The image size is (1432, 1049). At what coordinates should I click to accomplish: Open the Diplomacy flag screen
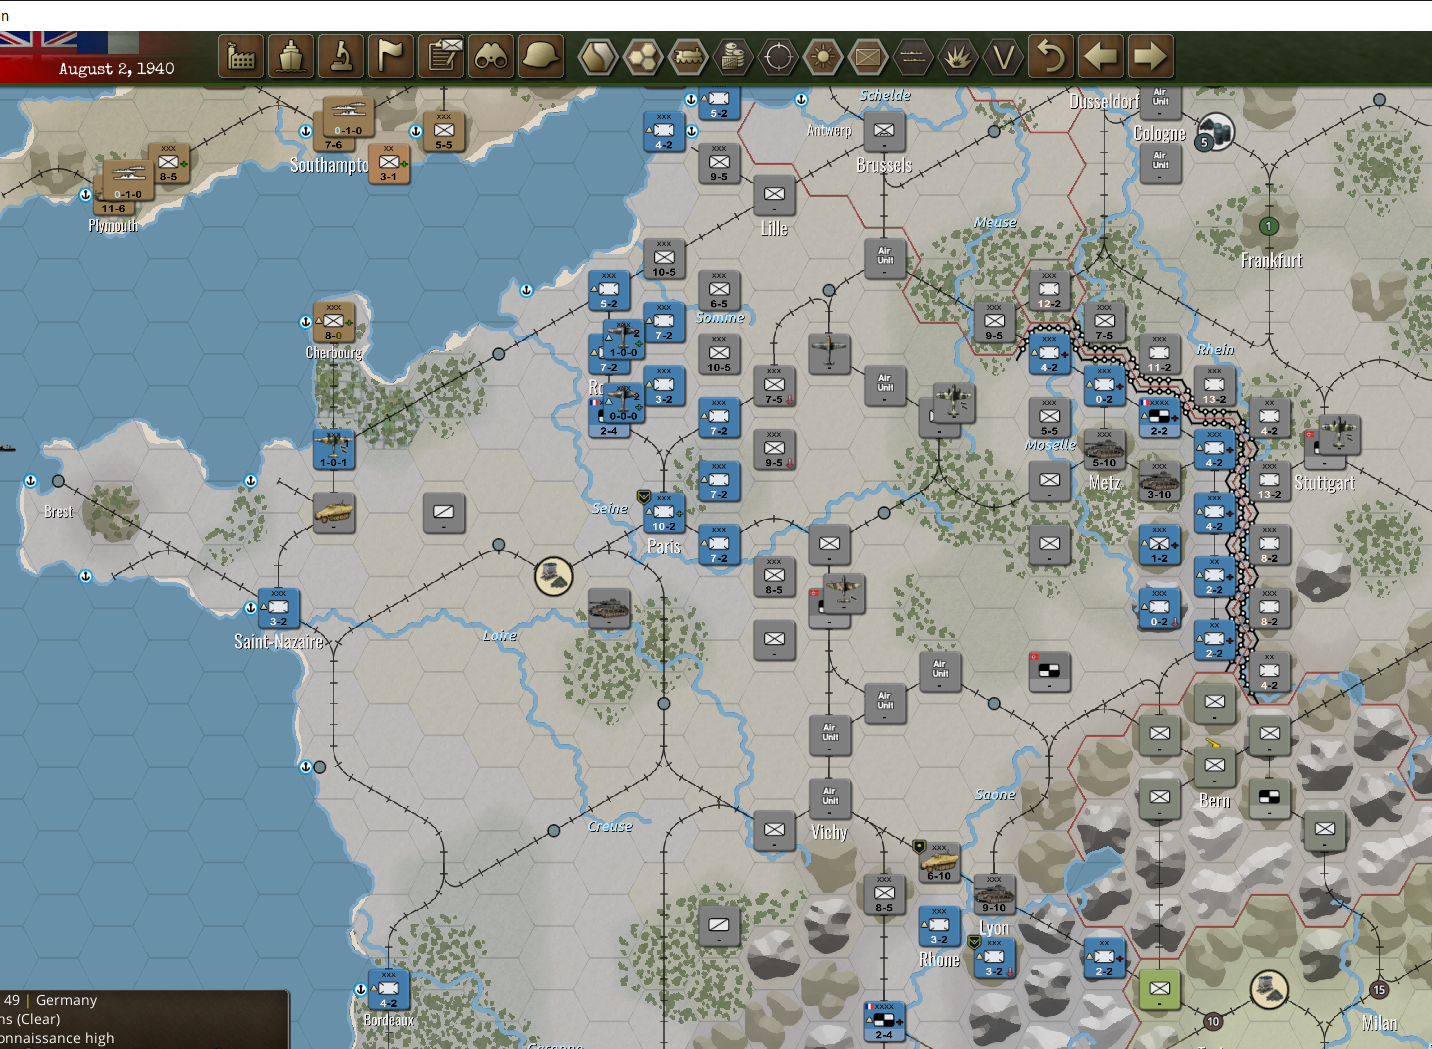coord(391,56)
